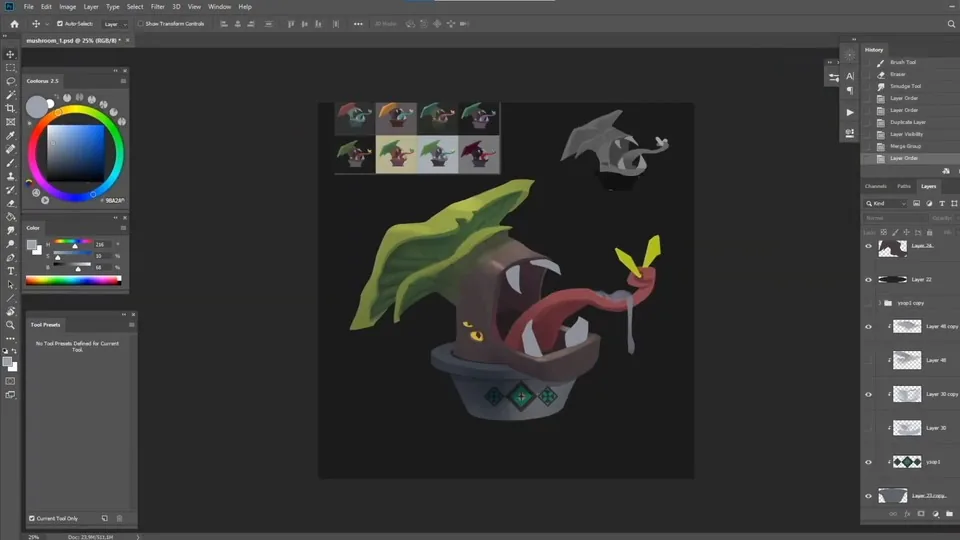Image resolution: width=960 pixels, height=540 pixels.
Task: Add layer style fx icon
Action: point(907,514)
